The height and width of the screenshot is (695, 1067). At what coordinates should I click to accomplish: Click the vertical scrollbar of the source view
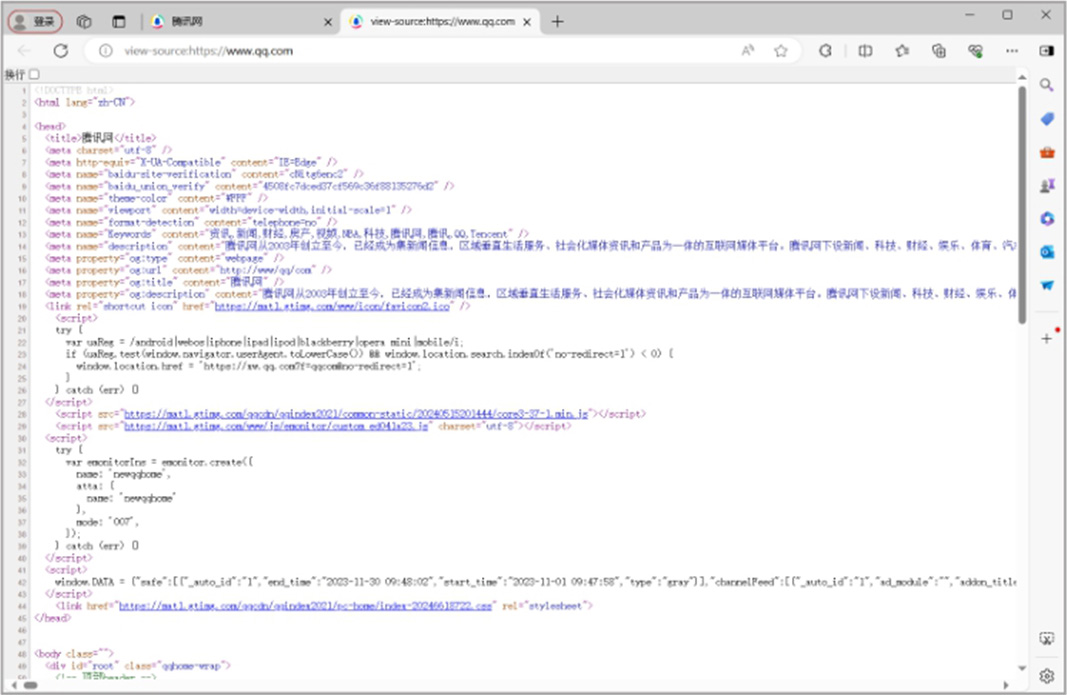pos(1021,200)
